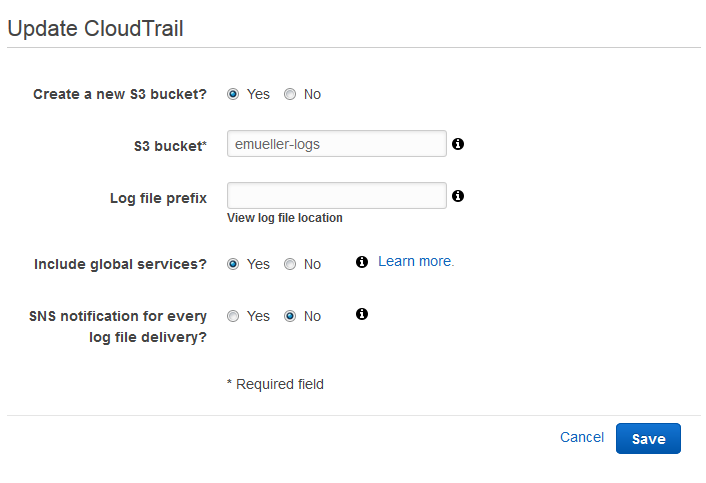This screenshot has height=483, width=706.
Task: Click the Required field note text
Action: [275, 384]
